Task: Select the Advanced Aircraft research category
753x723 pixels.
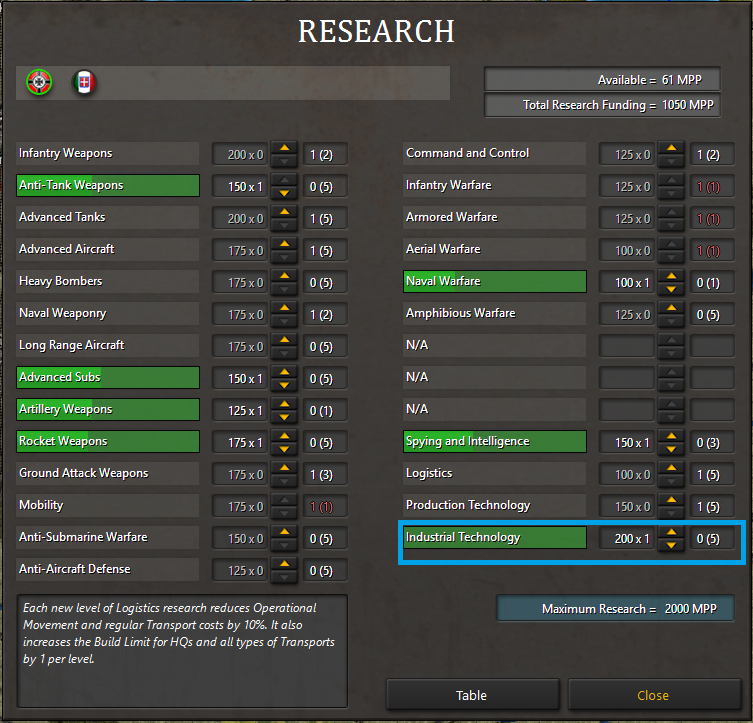Action: coord(108,250)
